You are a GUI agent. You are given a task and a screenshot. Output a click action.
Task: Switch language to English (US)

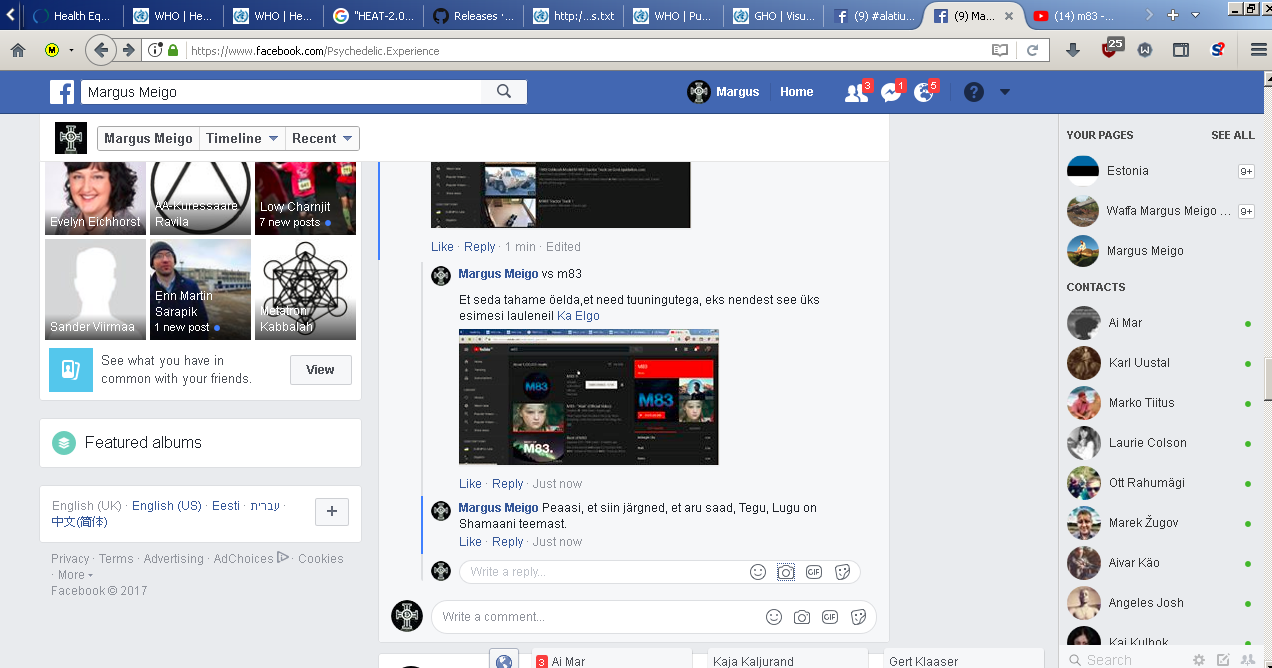click(167, 506)
